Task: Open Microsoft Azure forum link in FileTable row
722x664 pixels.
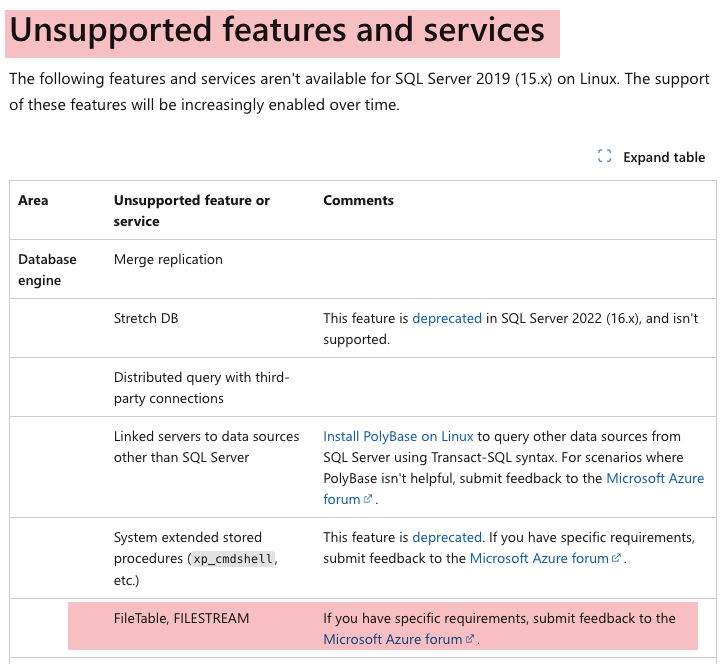Action: tap(392, 639)
